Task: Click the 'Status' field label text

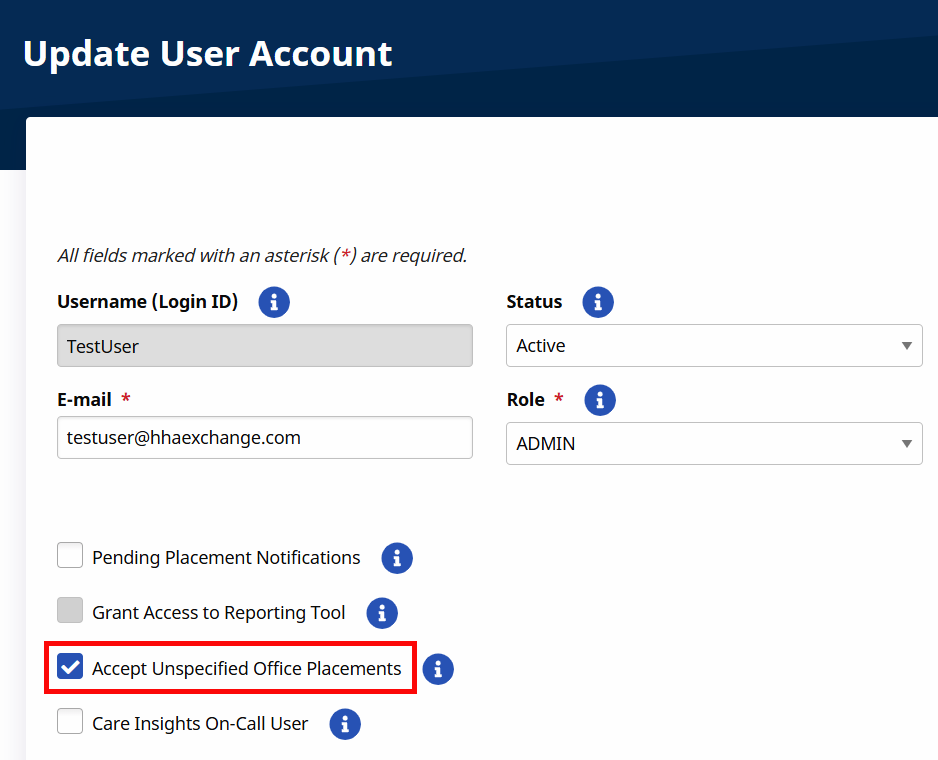Action: [x=534, y=302]
